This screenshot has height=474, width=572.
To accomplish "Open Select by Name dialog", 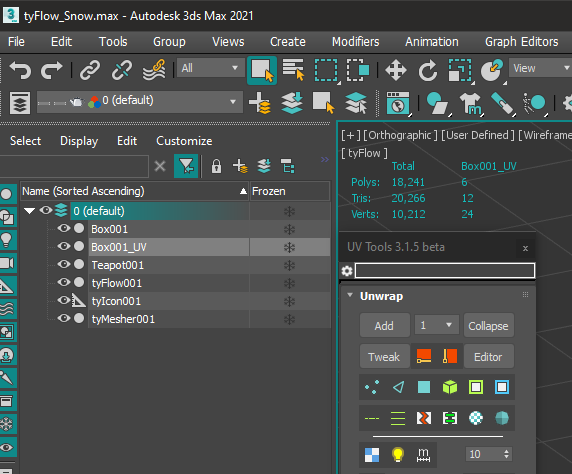I will 293,69.
